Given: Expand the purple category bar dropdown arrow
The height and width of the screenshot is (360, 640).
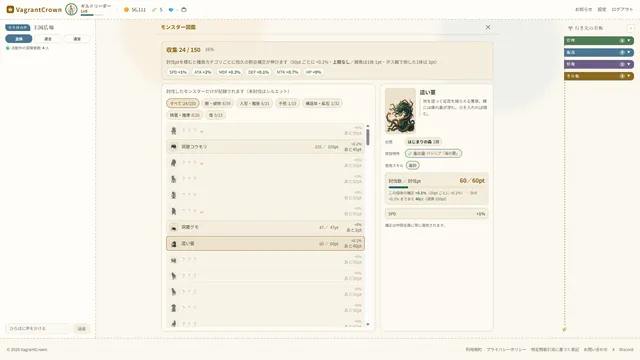Looking at the screenshot, I should pyautogui.click(x=629, y=64).
